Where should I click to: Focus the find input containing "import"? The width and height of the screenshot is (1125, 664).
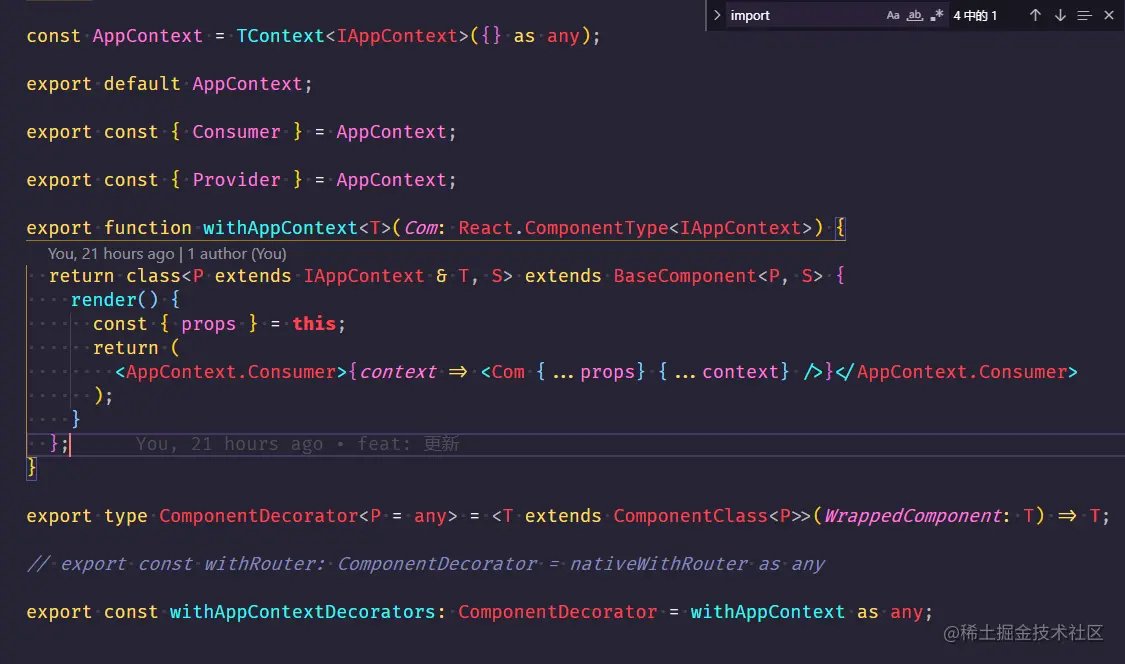pyautogui.click(x=804, y=15)
